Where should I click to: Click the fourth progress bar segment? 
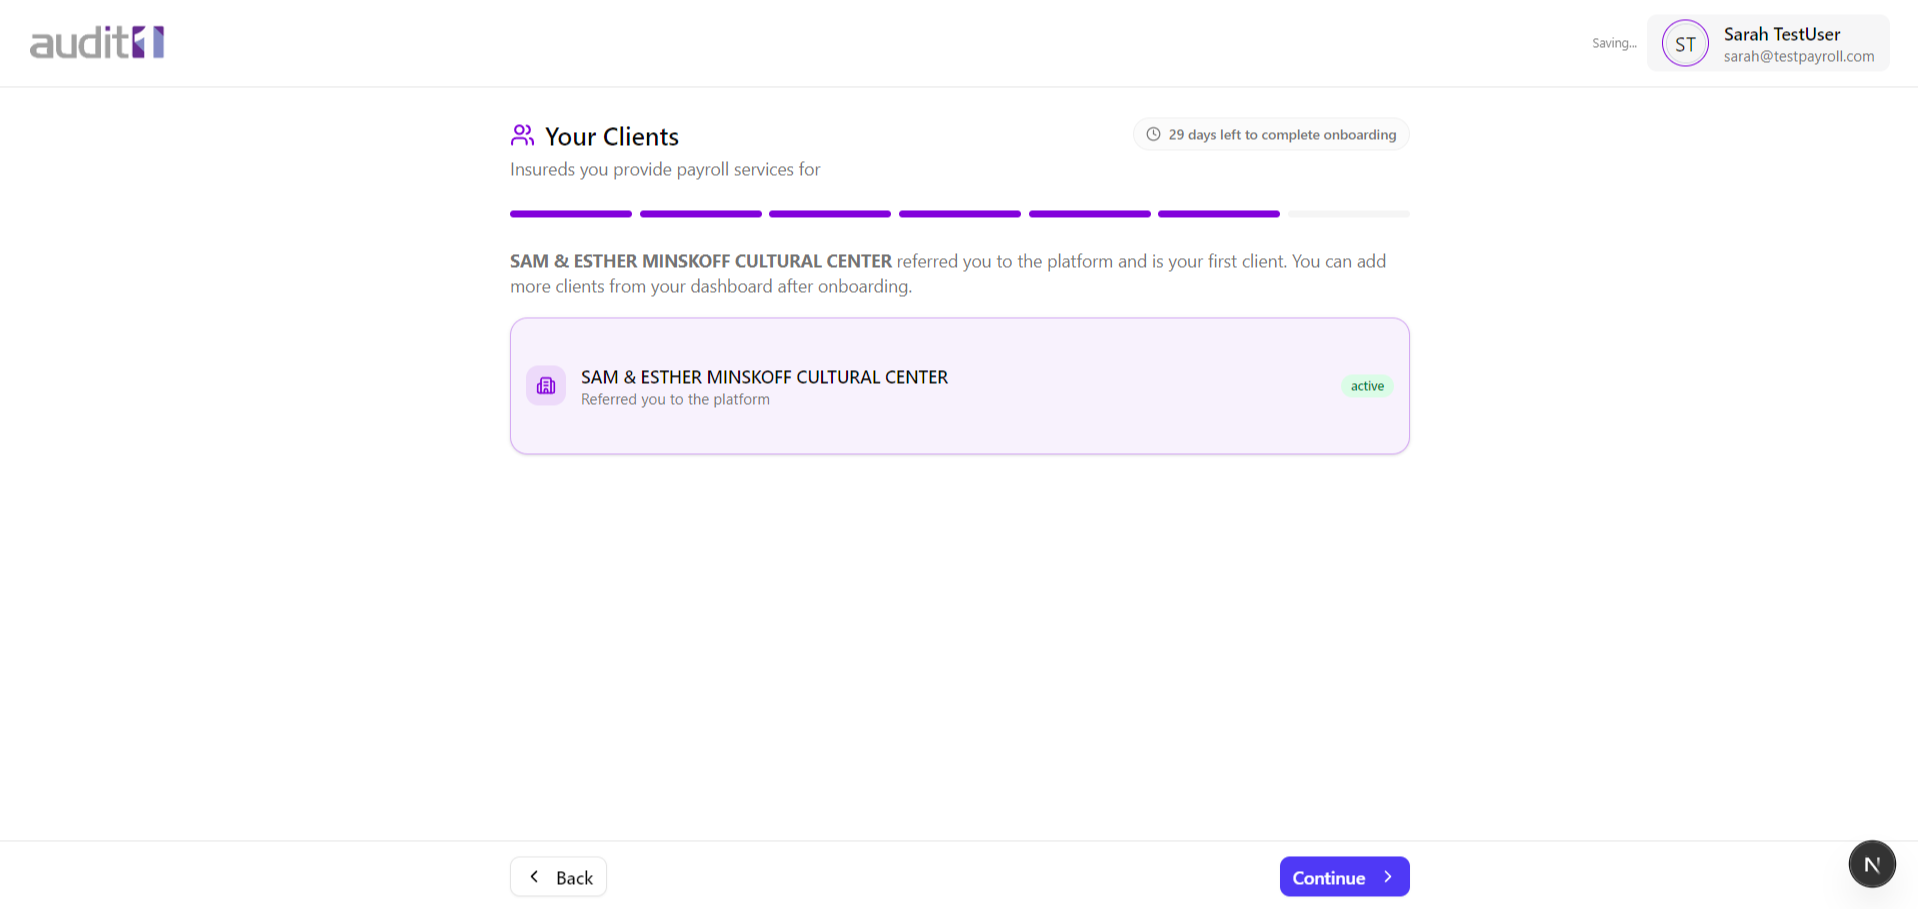point(960,214)
